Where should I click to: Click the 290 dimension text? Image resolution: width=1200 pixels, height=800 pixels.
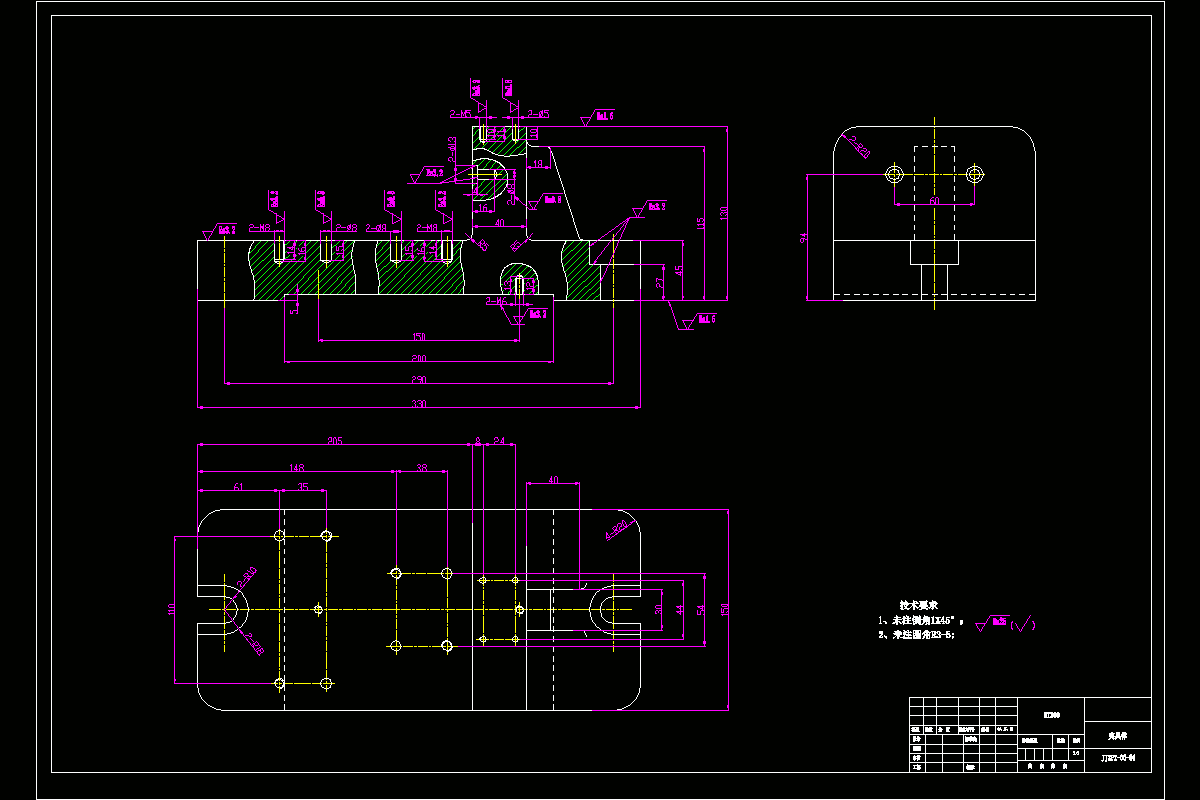click(x=418, y=381)
